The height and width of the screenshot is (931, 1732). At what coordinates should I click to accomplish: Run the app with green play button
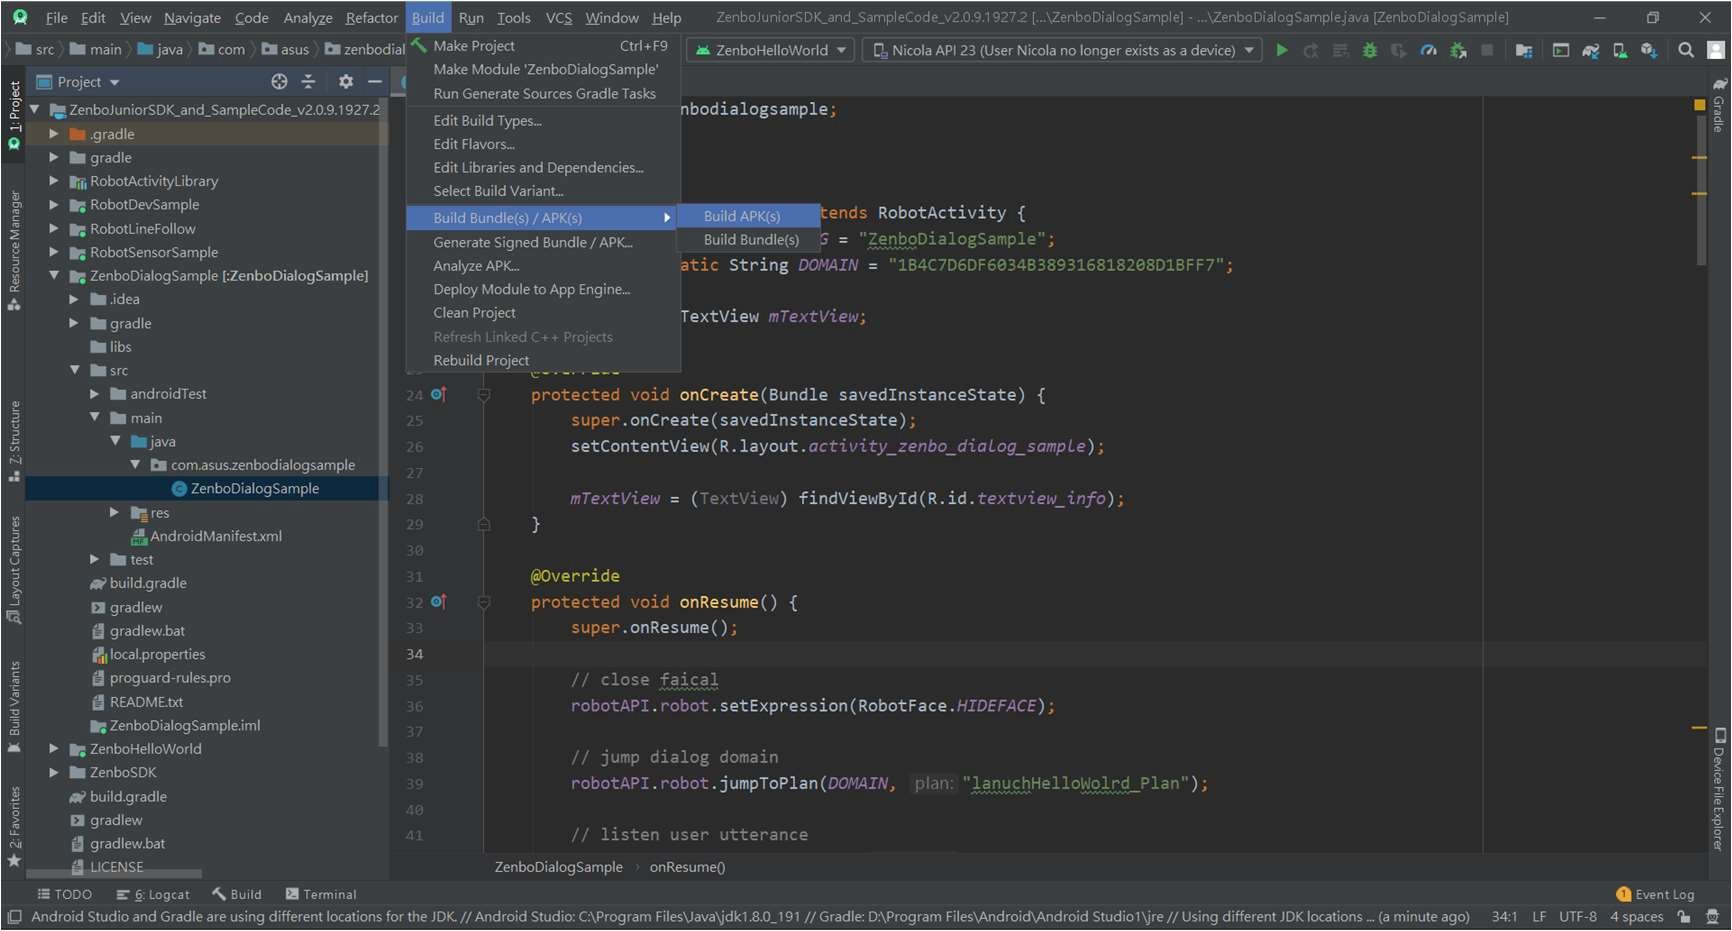click(x=1281, y=50)
